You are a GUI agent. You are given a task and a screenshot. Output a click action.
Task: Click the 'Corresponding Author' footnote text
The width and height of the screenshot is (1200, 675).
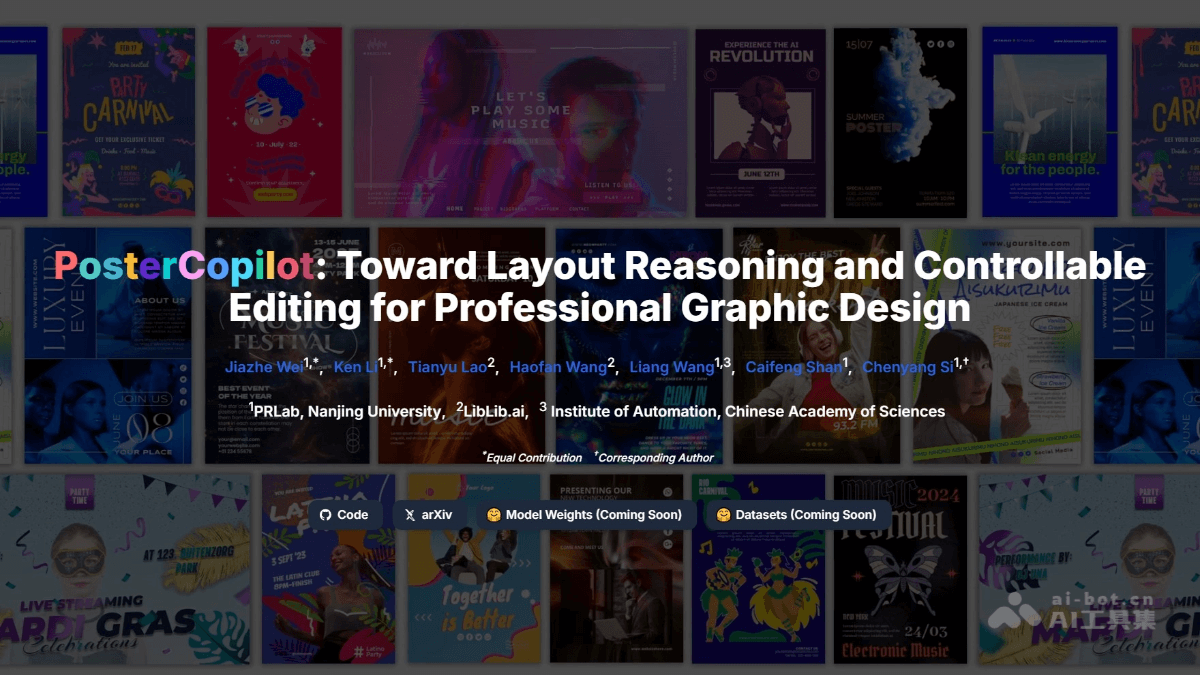click(x=654, y=457)
